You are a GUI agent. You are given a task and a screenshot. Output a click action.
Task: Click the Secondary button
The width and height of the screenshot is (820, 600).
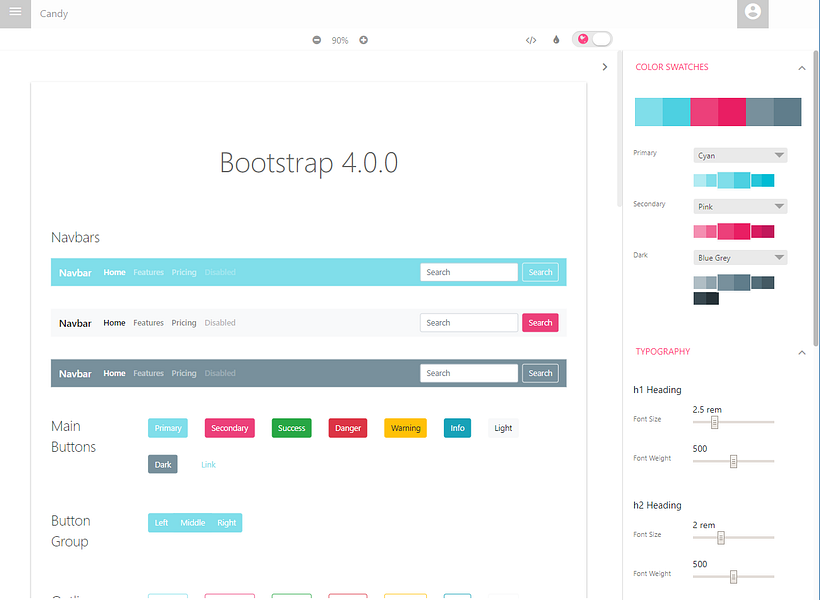230,428
